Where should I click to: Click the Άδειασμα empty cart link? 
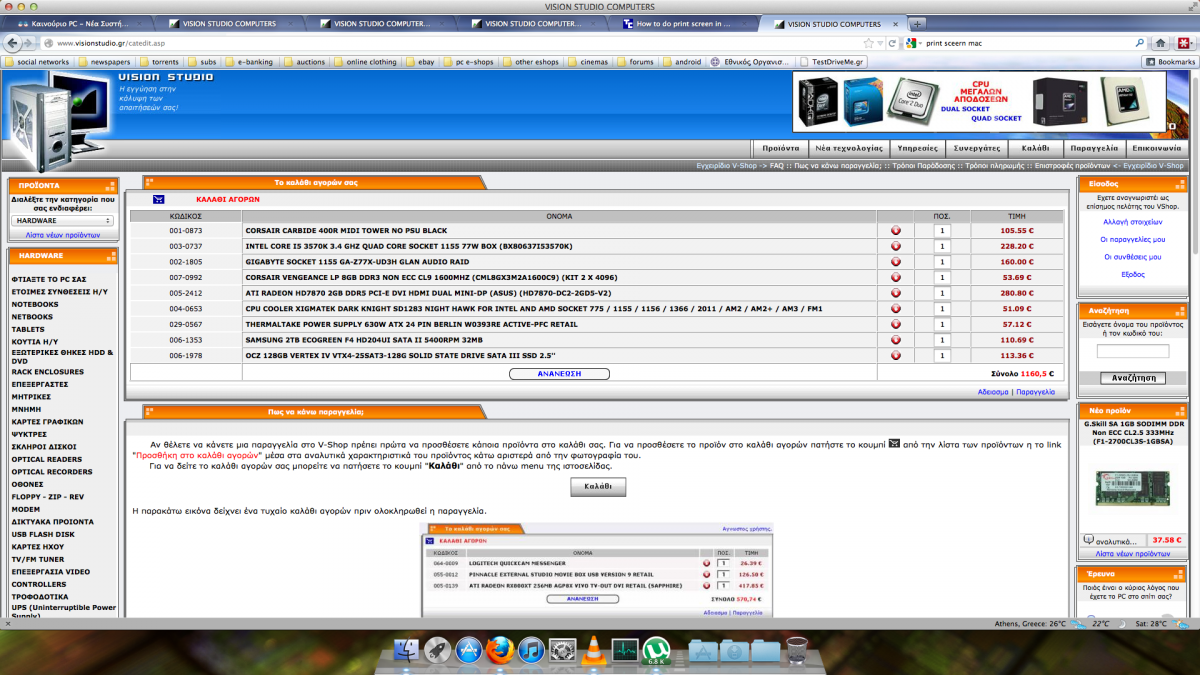coord(992,392)
